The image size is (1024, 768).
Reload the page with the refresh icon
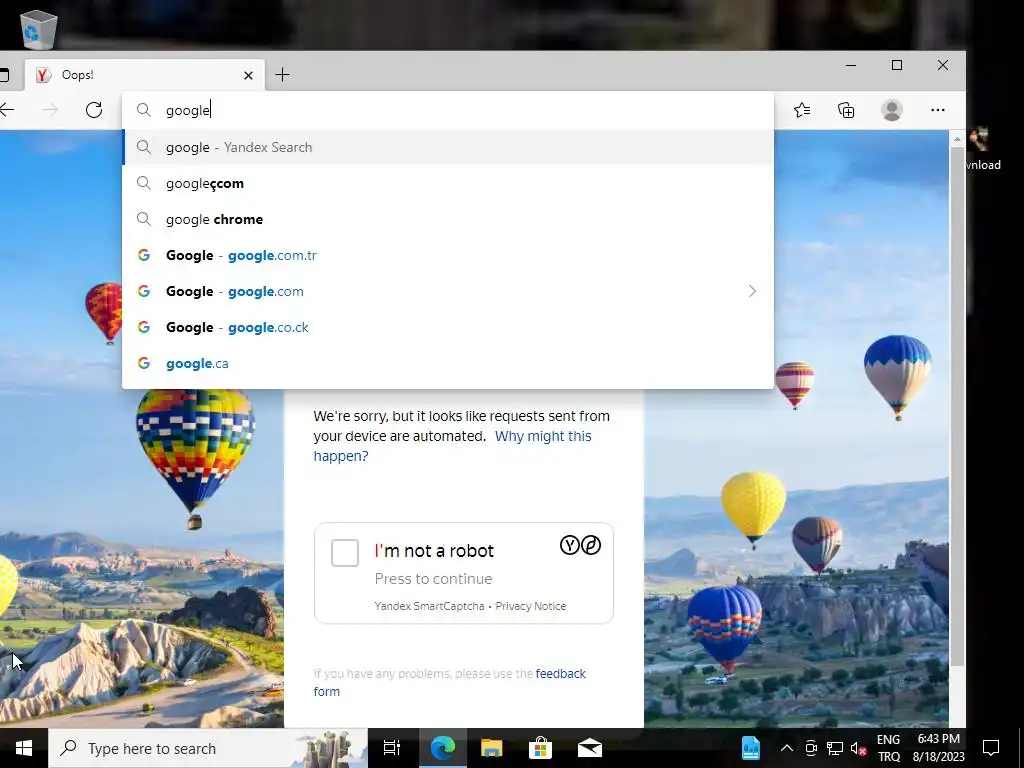click(x=94, y=110)
